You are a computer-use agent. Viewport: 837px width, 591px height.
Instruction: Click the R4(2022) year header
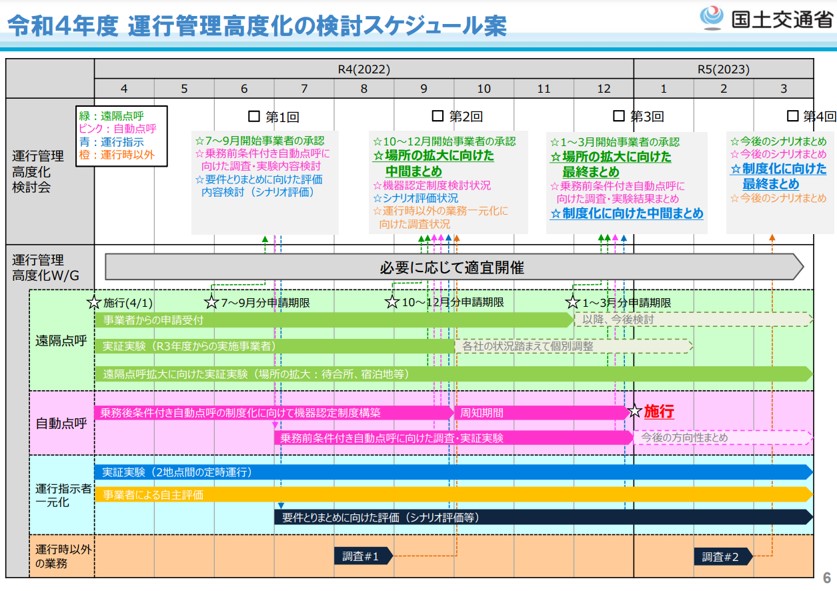click(x=364, y=69)
